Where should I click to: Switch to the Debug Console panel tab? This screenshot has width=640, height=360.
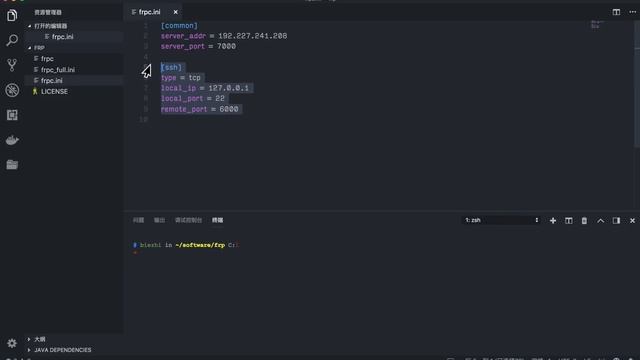pos(189,220)
